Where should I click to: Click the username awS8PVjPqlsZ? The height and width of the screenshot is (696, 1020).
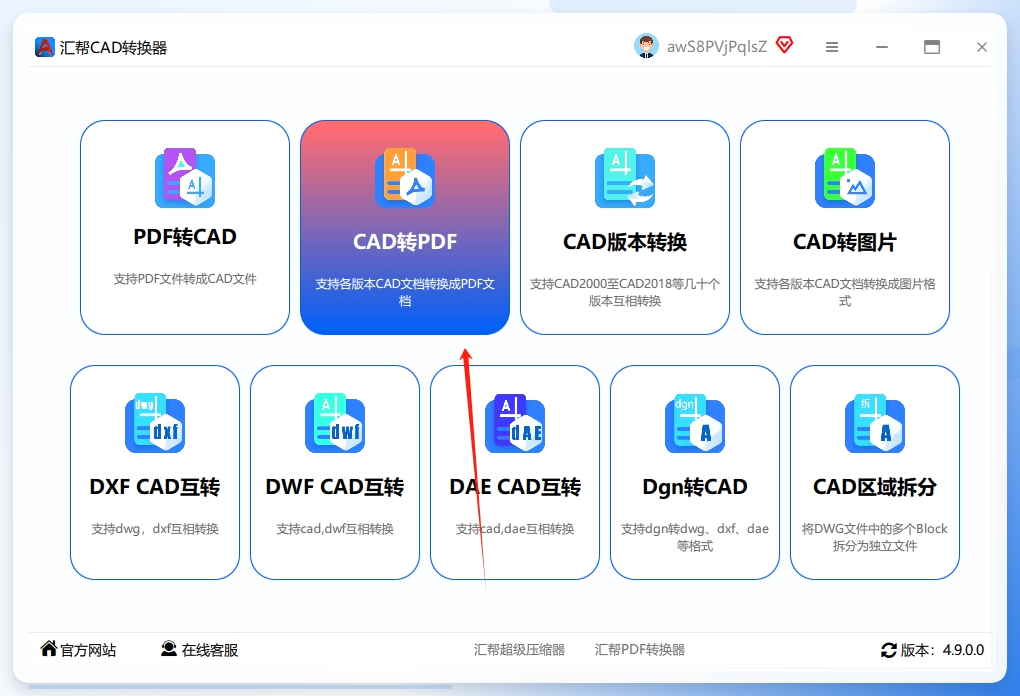point(717,47)
